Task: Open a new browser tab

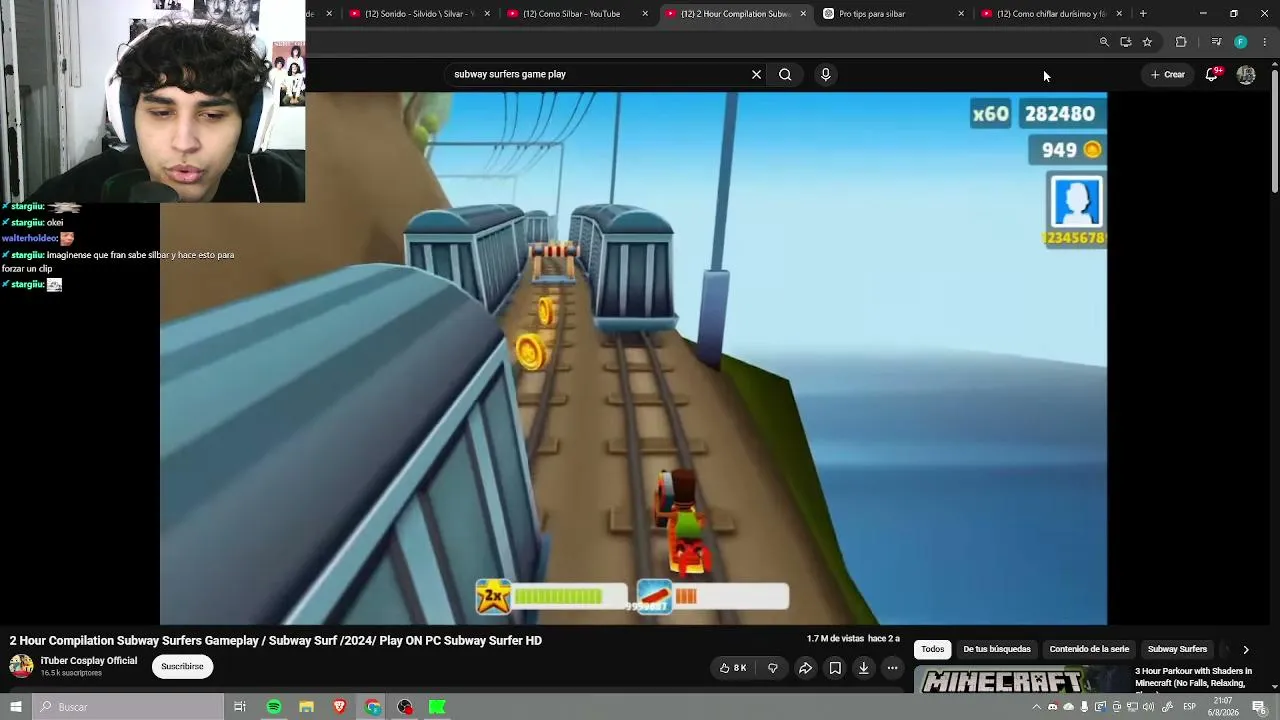Action: tap(1143, 14)
